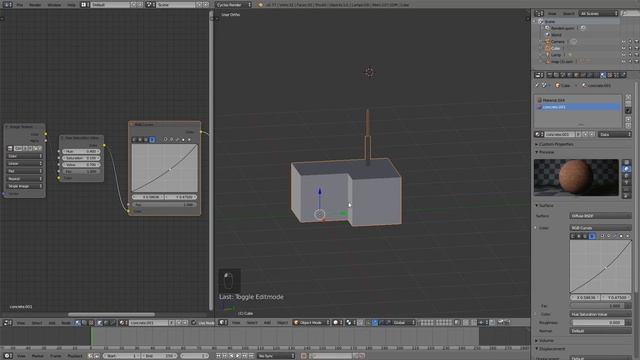This screenshot has width=640, height=360.
Task: Click the timeline editor type icon
Action: (7, 356)
